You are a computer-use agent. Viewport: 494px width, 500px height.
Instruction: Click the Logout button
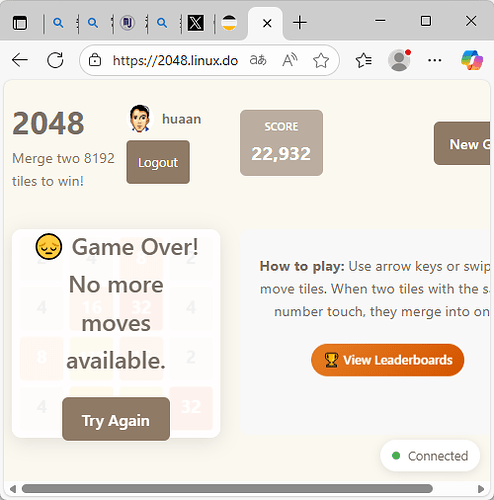(x=158, y=162)
